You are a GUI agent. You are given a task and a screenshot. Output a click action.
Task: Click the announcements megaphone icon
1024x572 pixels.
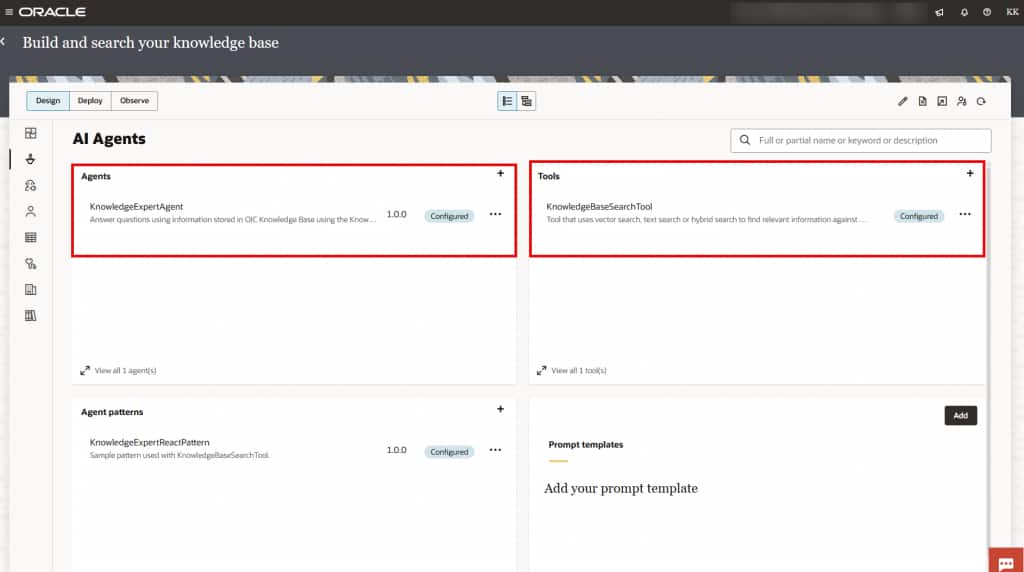point(939,12)
